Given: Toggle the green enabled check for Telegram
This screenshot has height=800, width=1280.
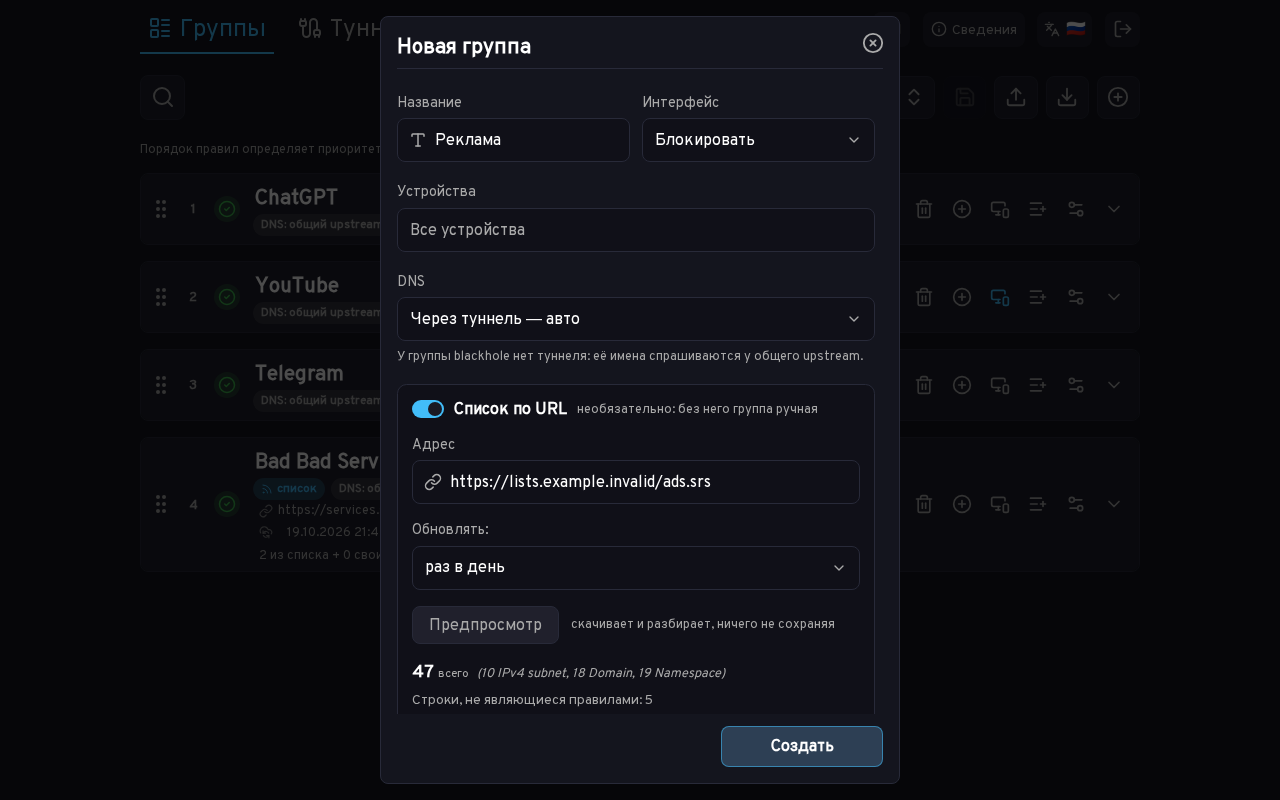Looking at the screenshot, I should 227,385.
